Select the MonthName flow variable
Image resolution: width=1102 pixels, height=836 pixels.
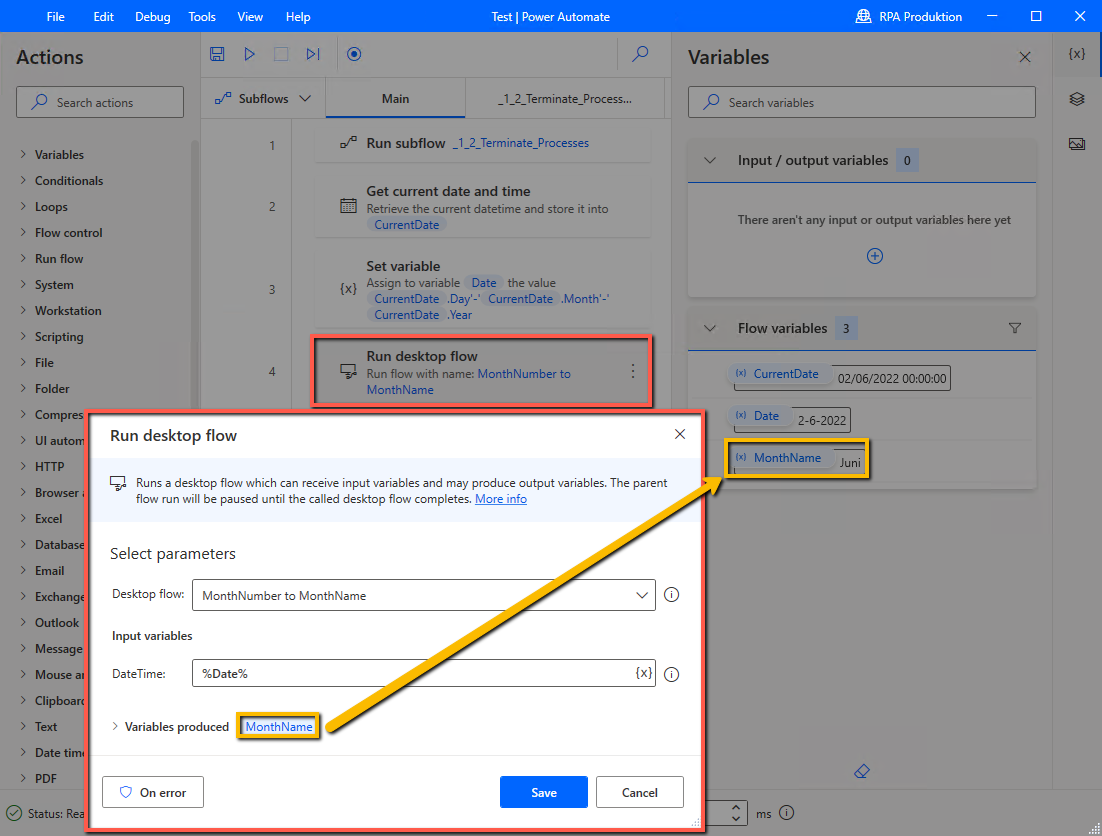pyautogui.click(x=781, y=458)
